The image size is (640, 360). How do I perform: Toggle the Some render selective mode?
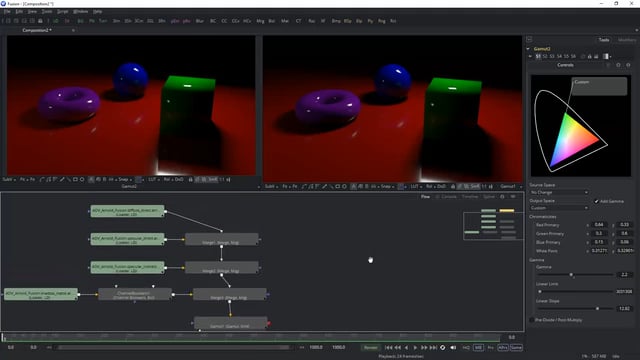pos(516,347)
